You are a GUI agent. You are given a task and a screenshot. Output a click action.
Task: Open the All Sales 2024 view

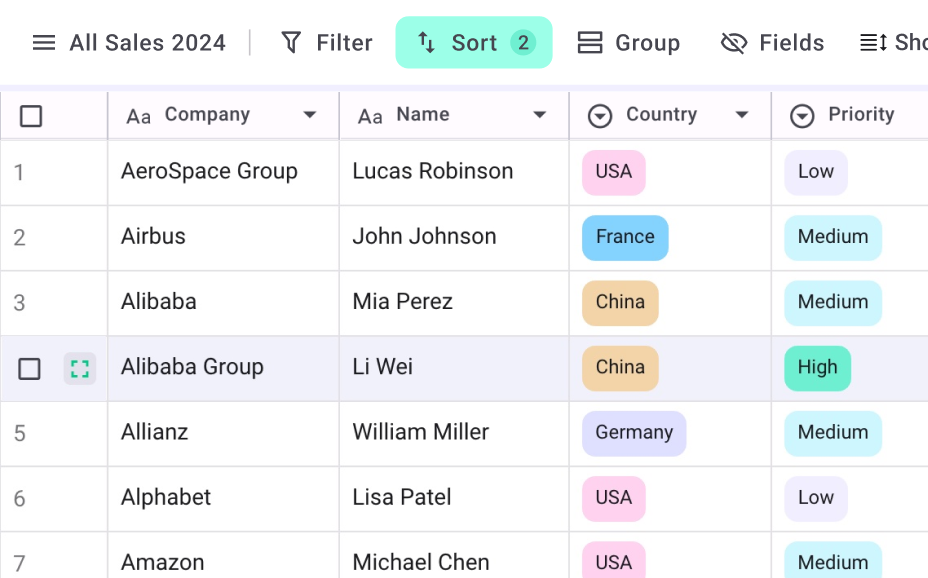click(147, 43)
